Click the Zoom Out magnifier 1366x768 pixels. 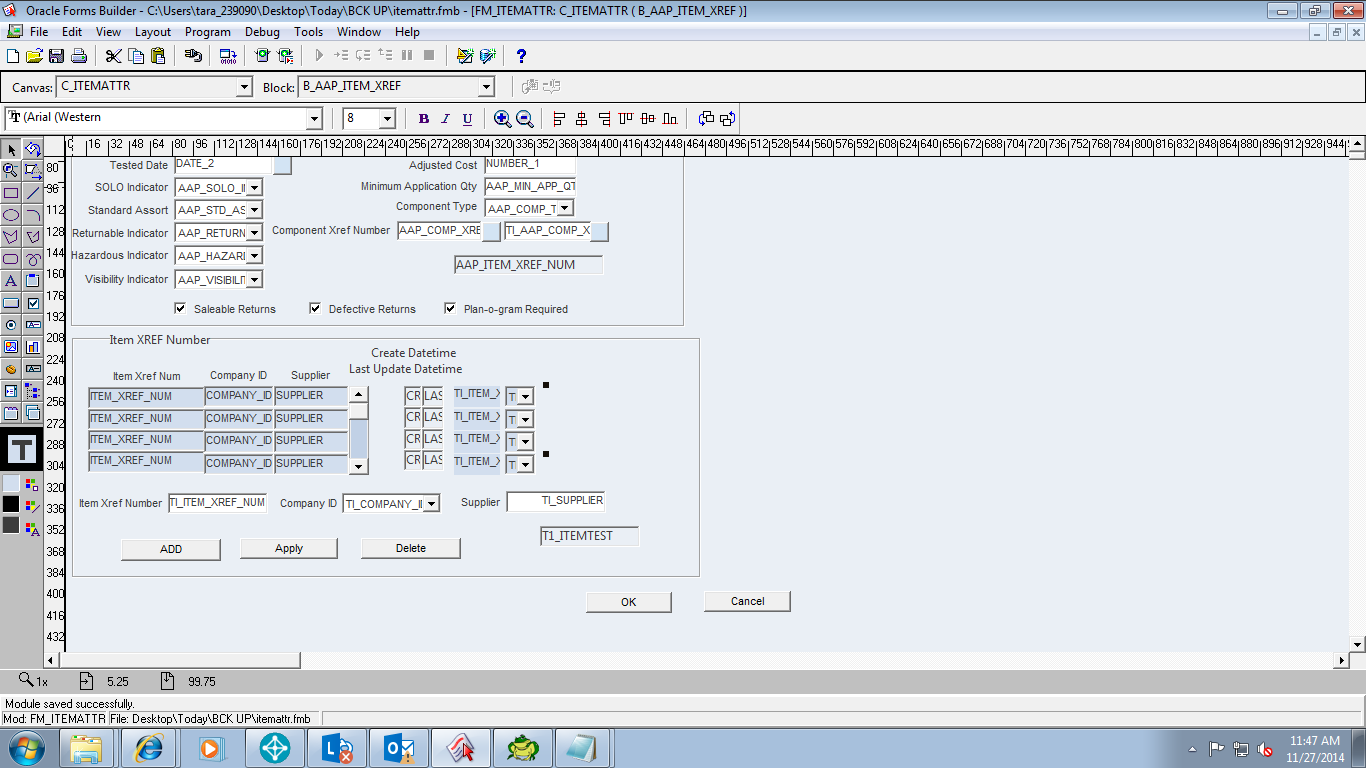pos(525,119)
